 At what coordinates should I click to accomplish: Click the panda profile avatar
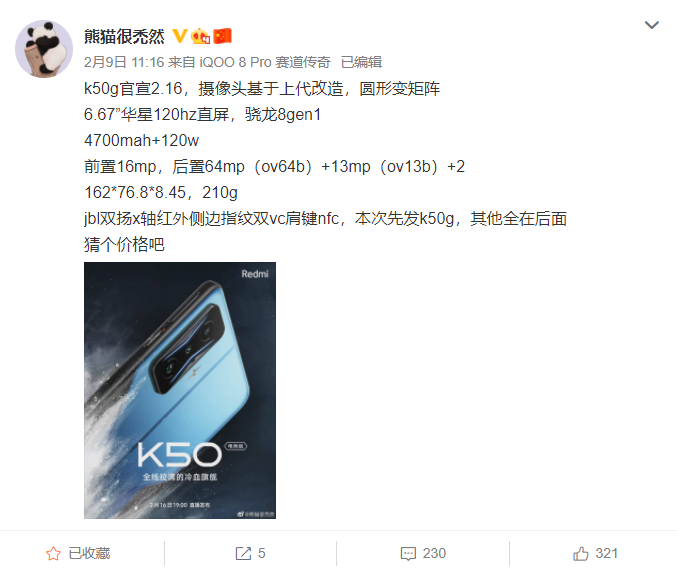click(x=44, y=49)
